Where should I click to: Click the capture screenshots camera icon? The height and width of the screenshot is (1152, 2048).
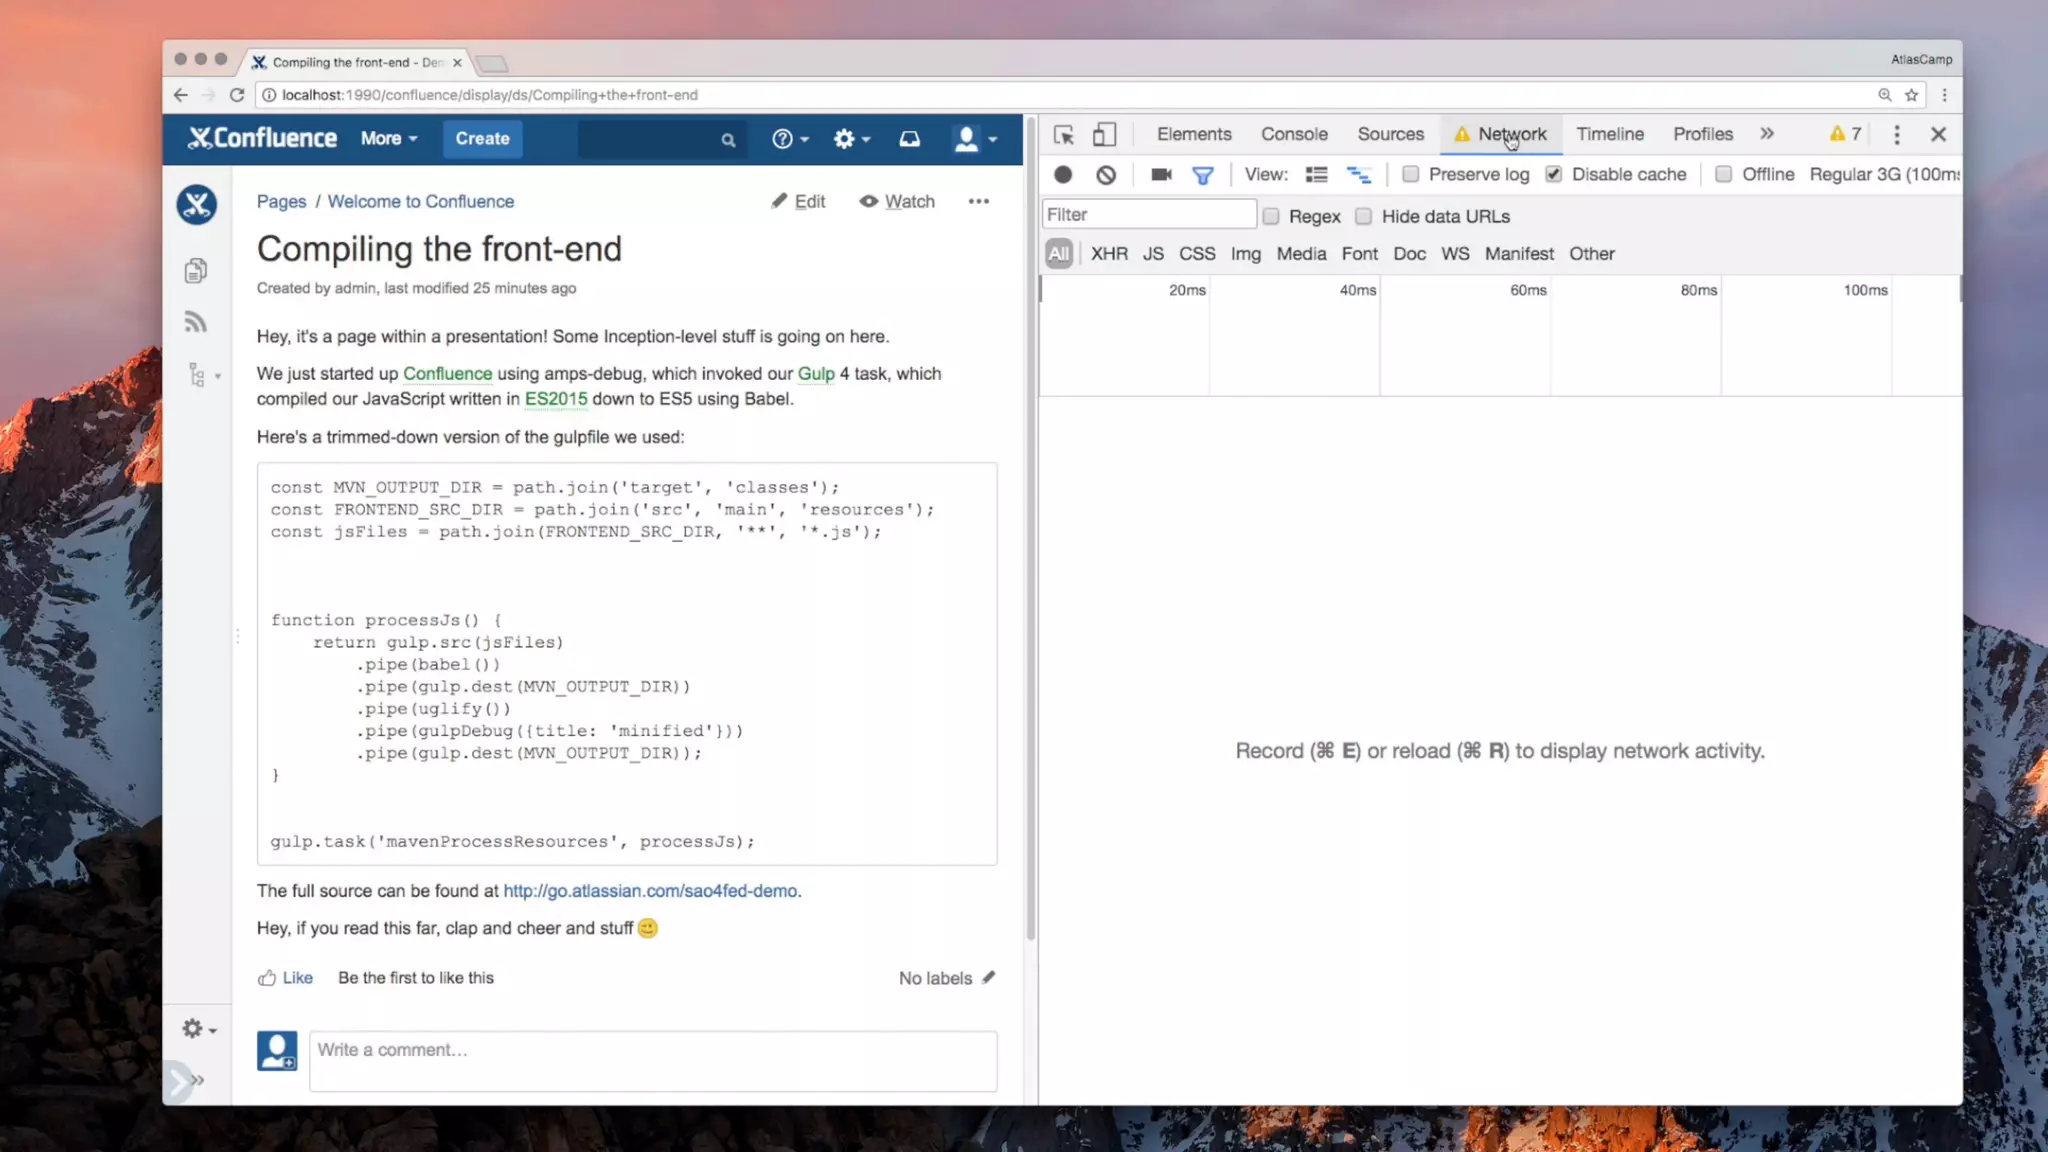coord(1160,175)
